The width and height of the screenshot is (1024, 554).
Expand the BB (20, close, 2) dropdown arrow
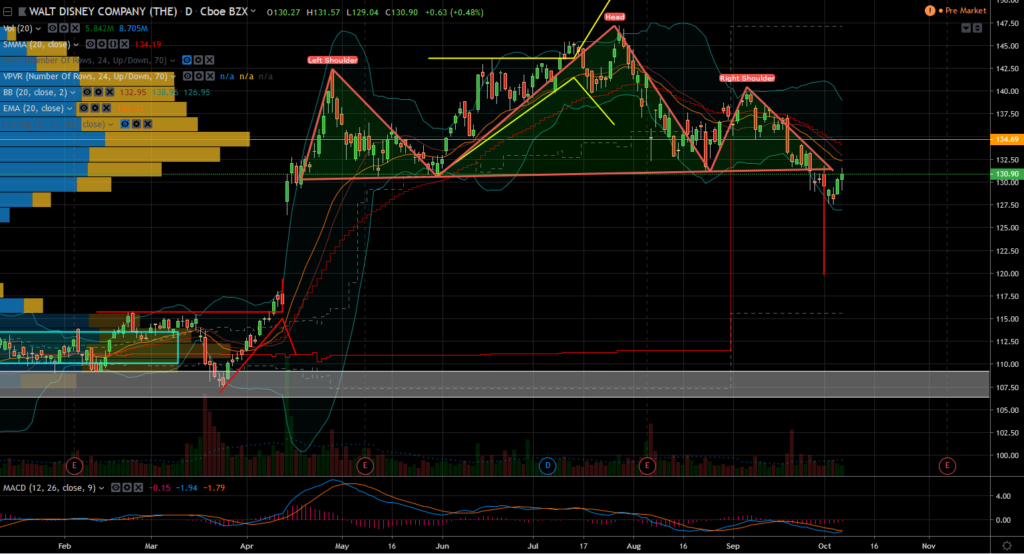point(72,92)
